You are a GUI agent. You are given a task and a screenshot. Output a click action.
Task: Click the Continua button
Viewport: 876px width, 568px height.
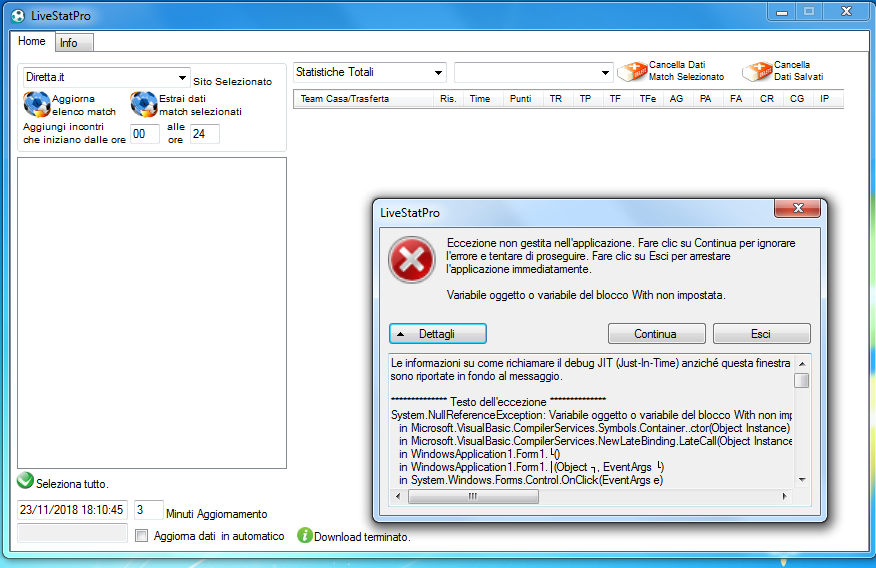click(x=656, y=334)
